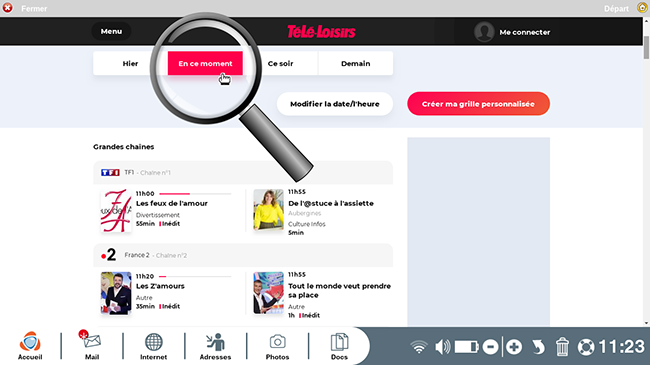Viewport: 650px width, 365px height.
Task: Open the Photos camera icon
Action: [x=277, y=346]
